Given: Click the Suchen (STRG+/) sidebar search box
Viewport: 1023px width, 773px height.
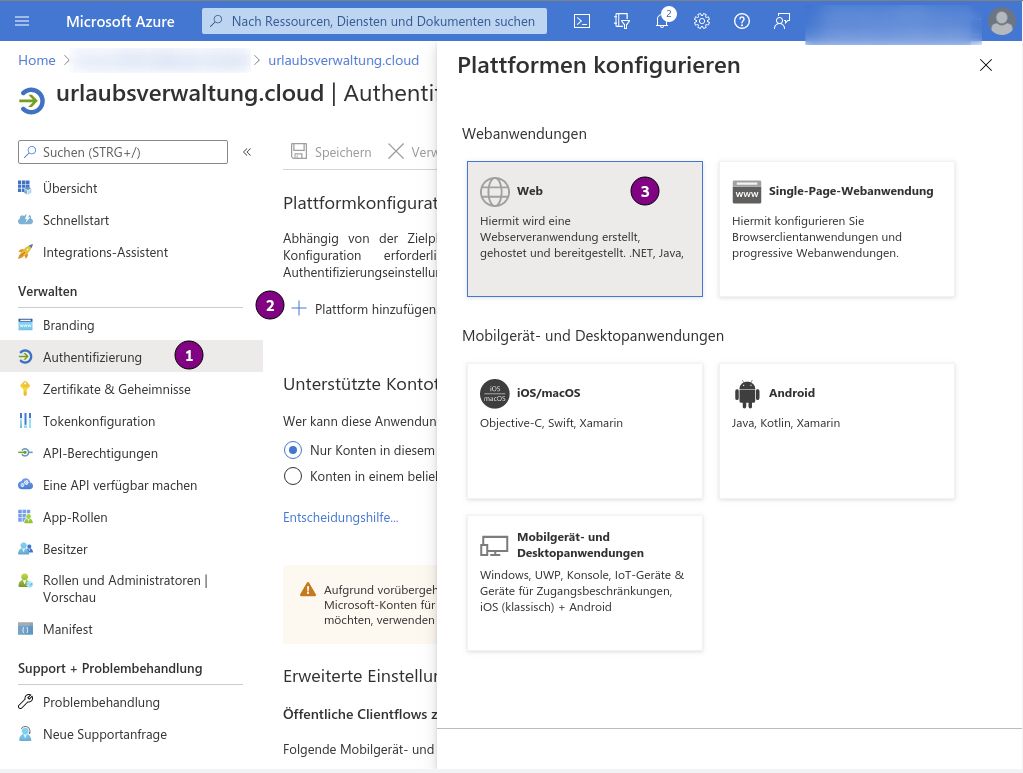Looking at the screenshot, I should 123,152.
